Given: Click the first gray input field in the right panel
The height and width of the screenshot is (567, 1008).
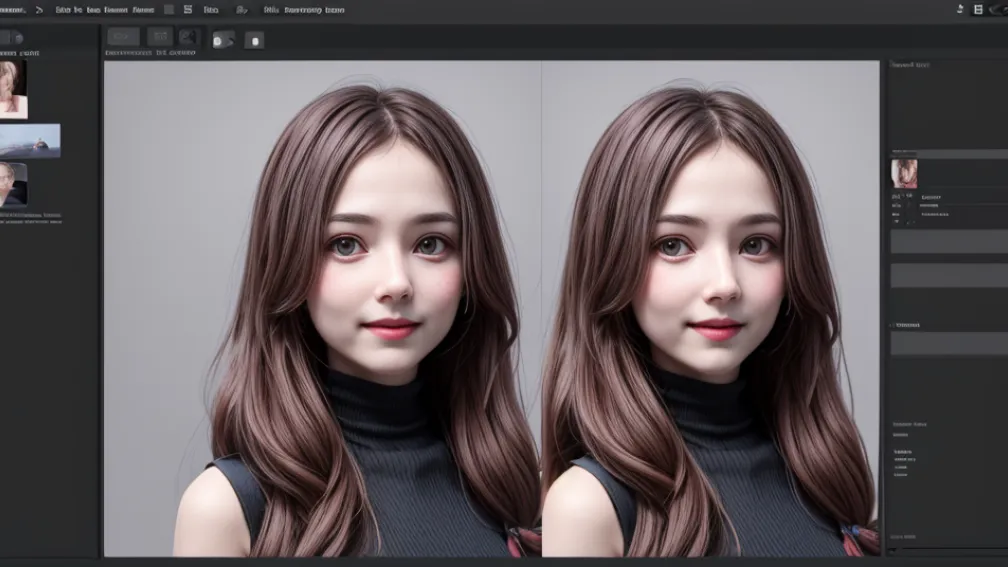Looking at the screenshot, I should coord(949,242).
